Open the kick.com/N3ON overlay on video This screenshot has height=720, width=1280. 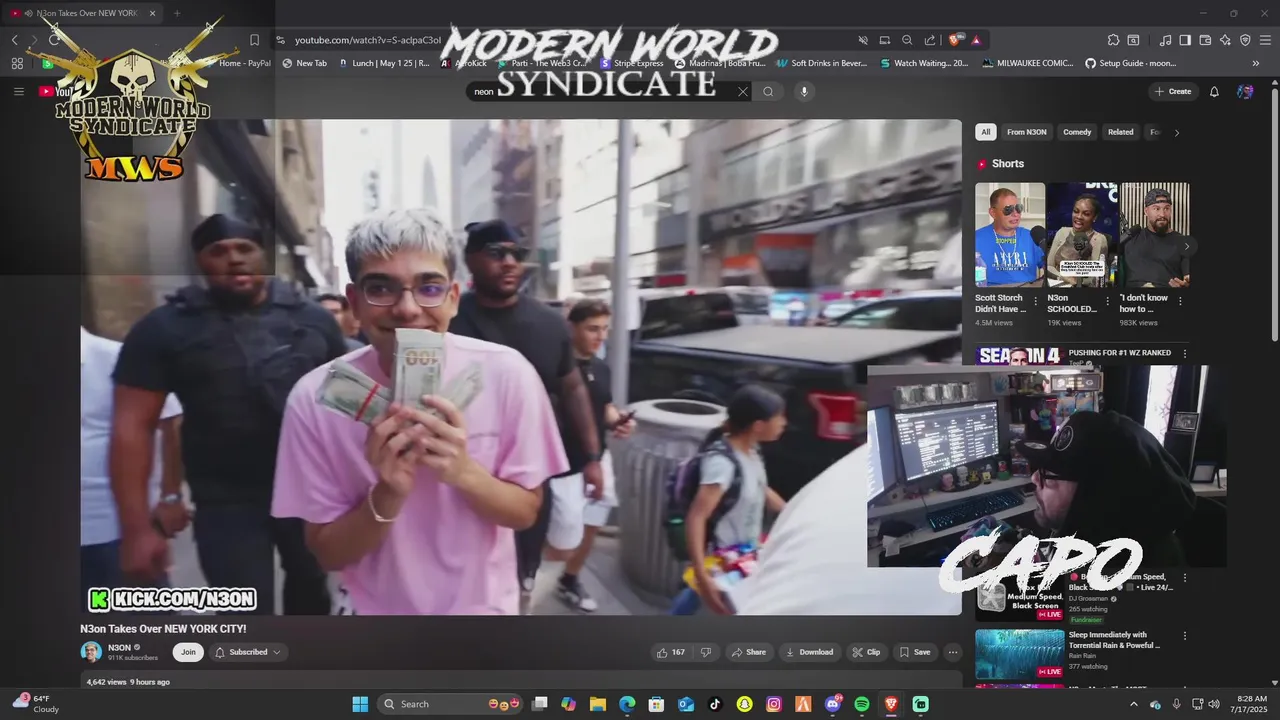tap(172, 599)
